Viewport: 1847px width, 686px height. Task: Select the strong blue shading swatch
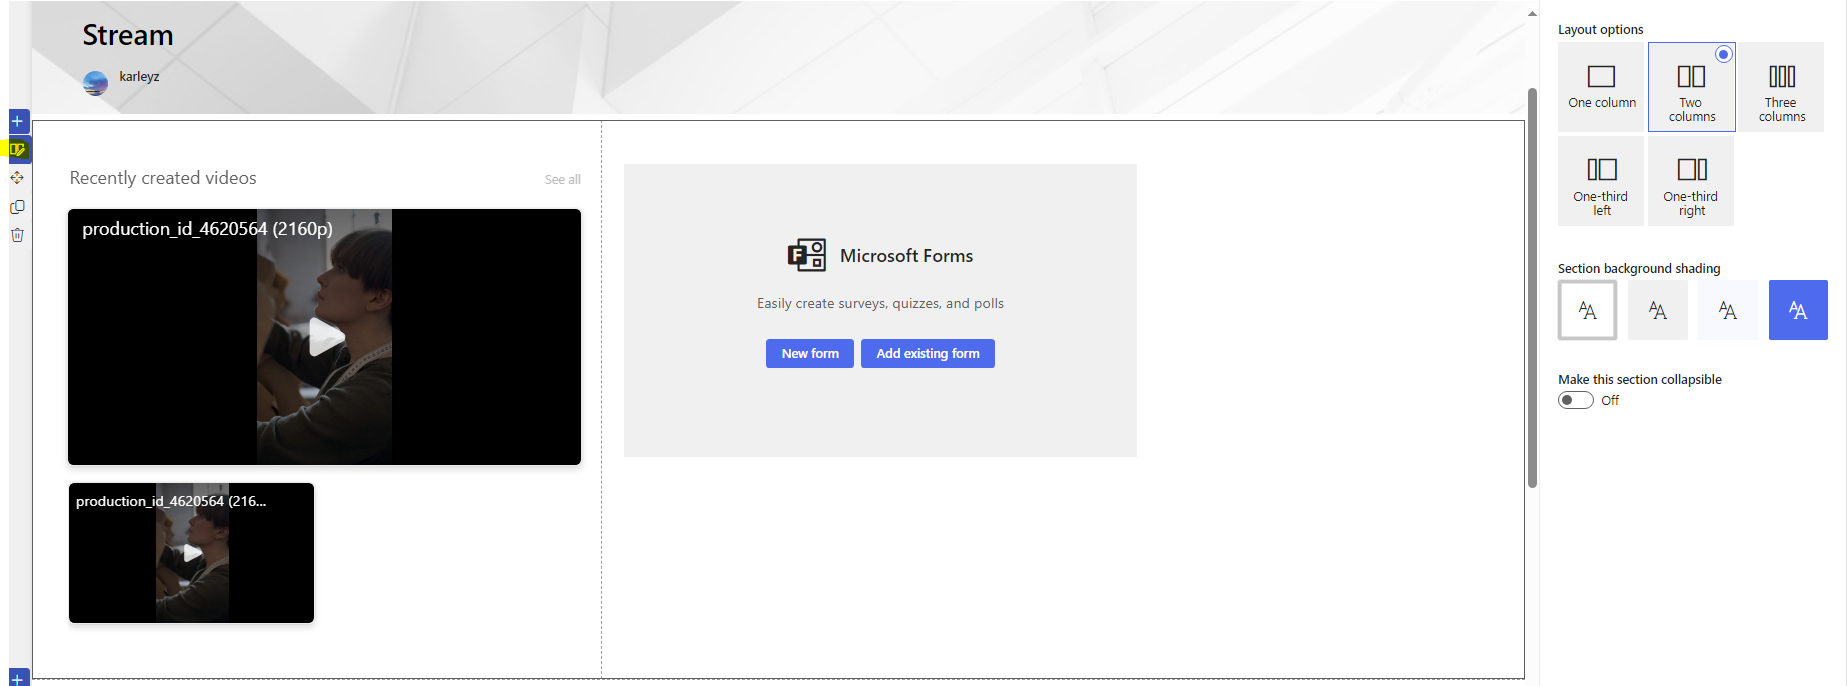1798,310
